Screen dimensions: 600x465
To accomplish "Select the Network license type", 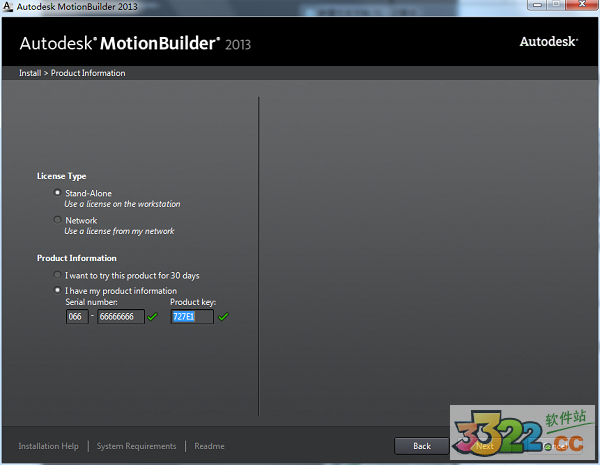I will click(x=57, y=220).
